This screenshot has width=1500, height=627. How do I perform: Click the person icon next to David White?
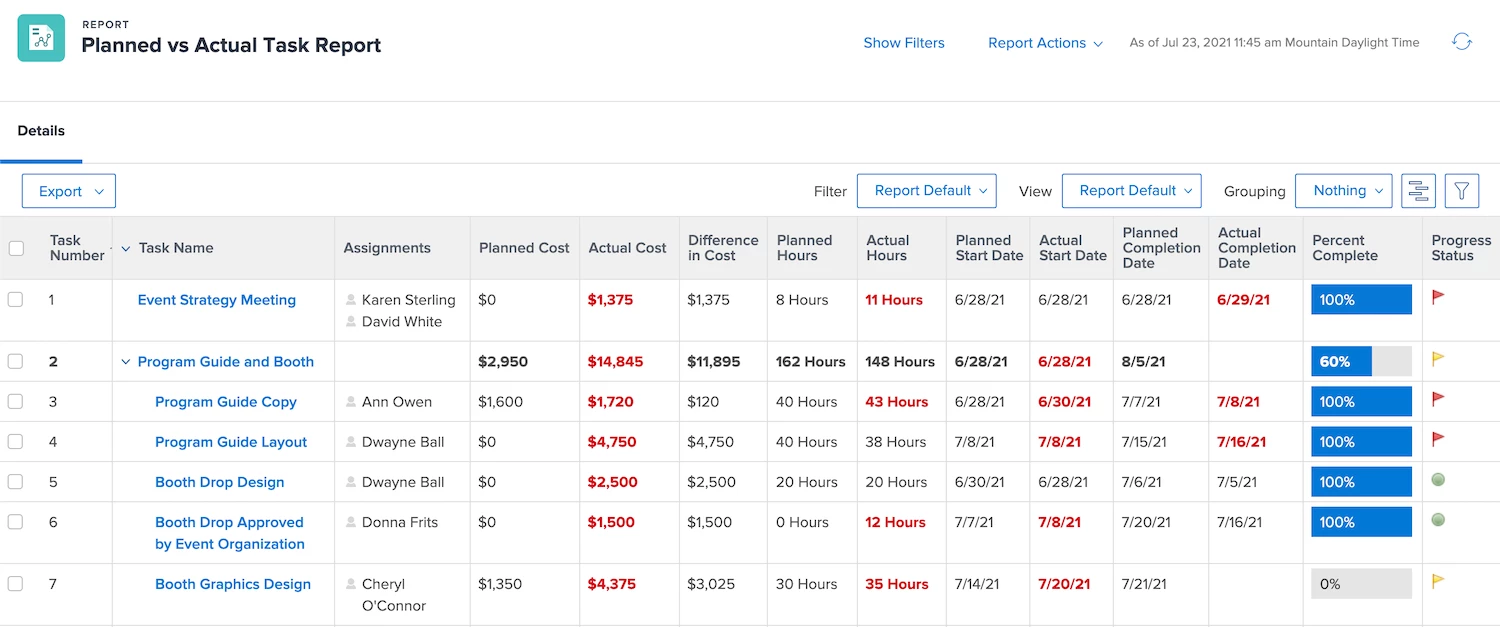[351, 322]
